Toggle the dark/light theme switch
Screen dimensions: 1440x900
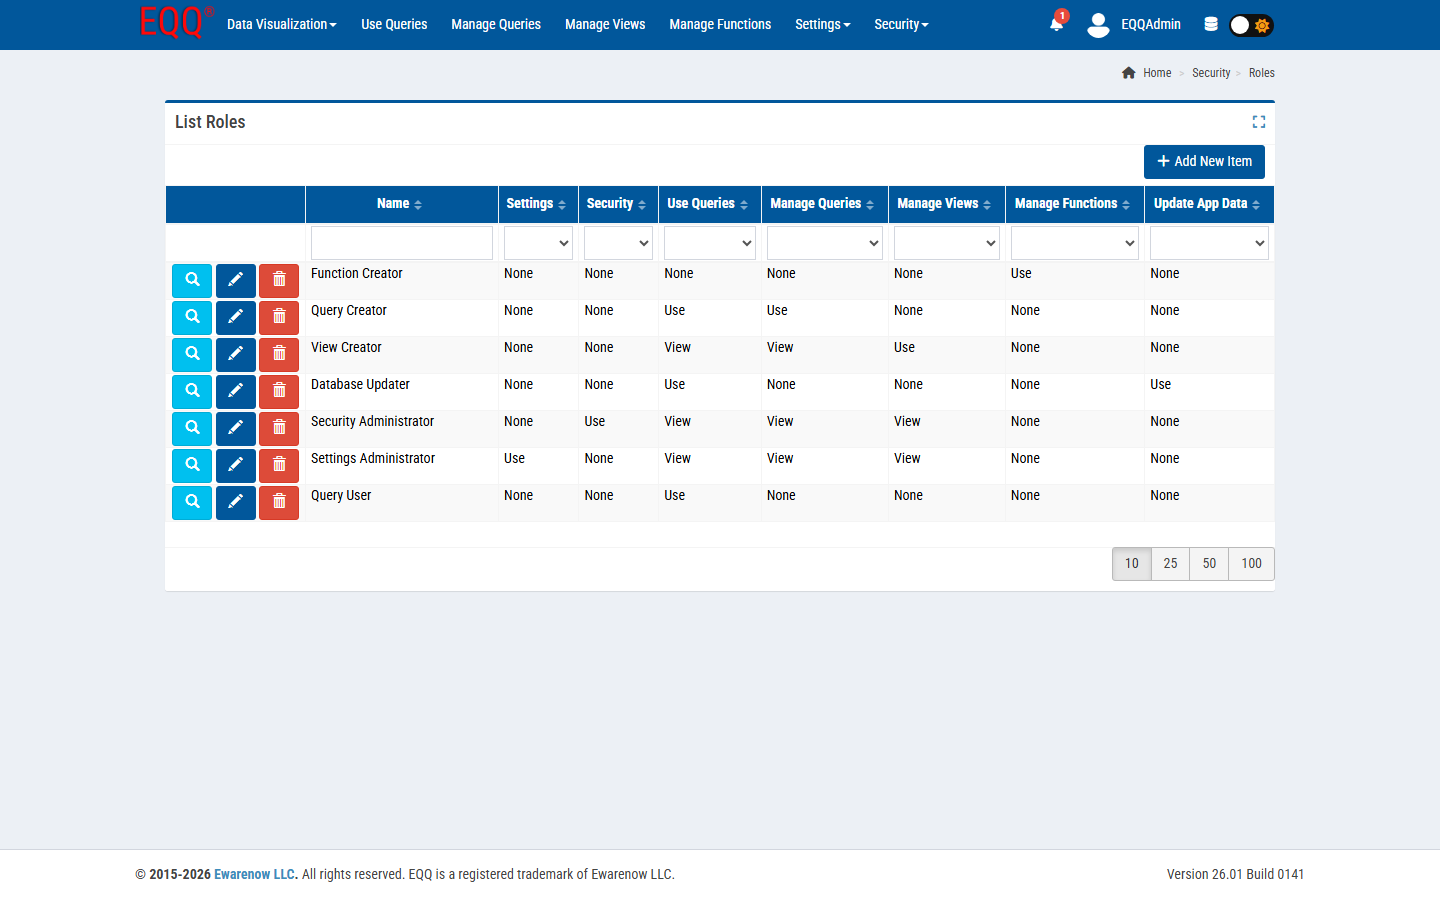1250,25
